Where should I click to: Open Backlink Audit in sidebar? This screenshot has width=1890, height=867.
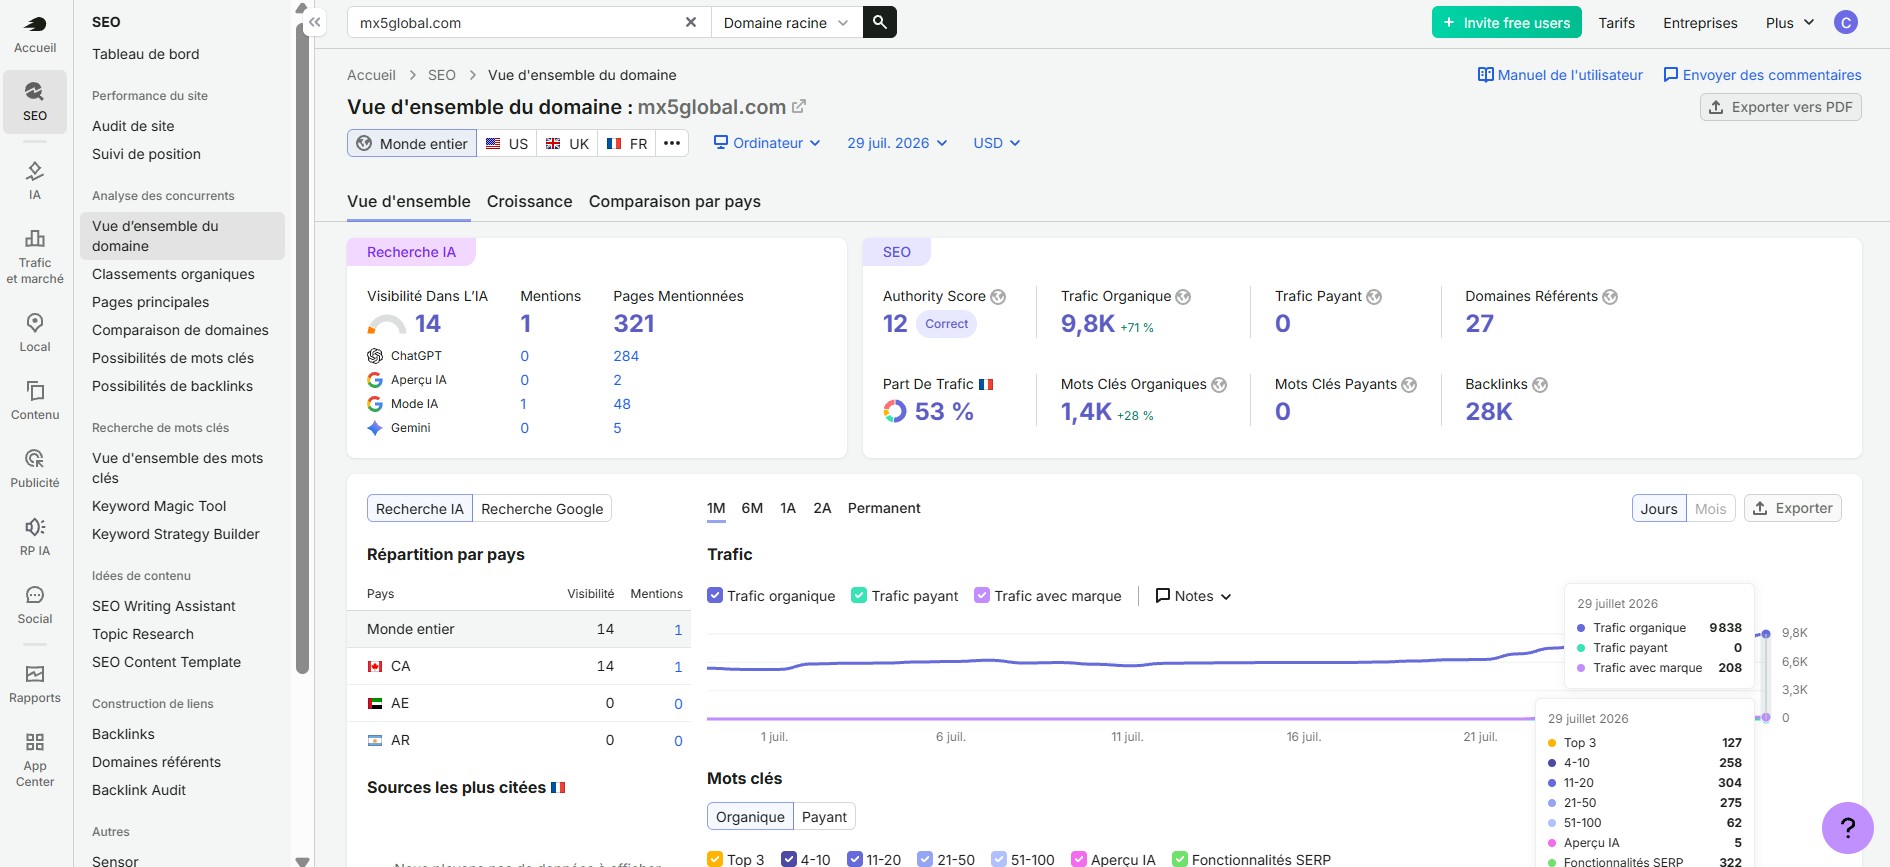pos(139,790)
